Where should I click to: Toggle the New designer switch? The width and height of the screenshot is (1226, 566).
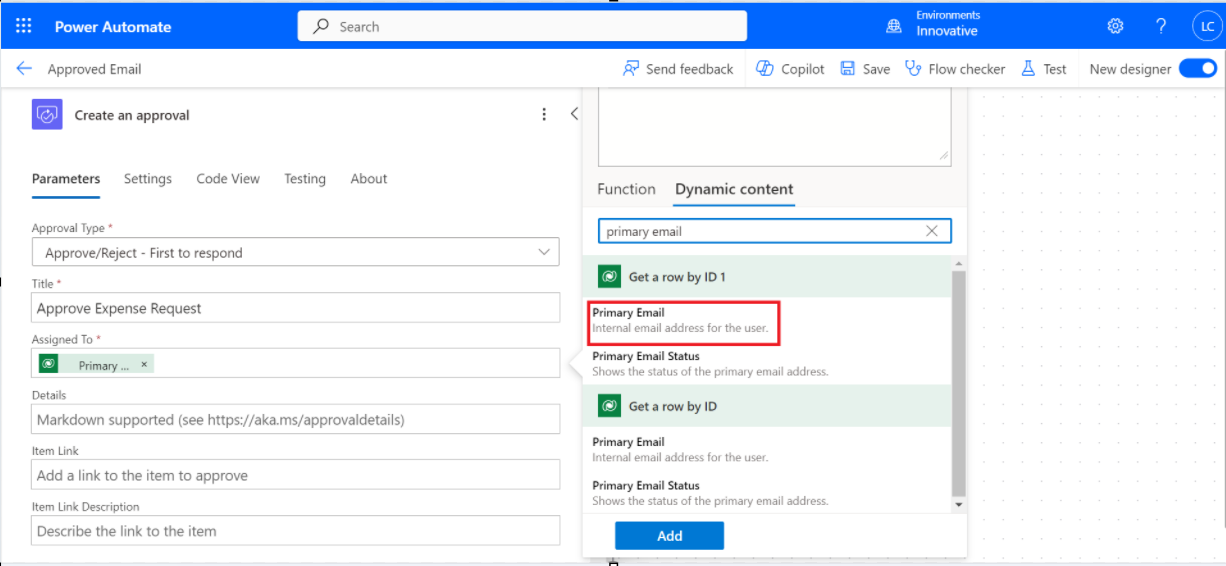coord(1197,69)
